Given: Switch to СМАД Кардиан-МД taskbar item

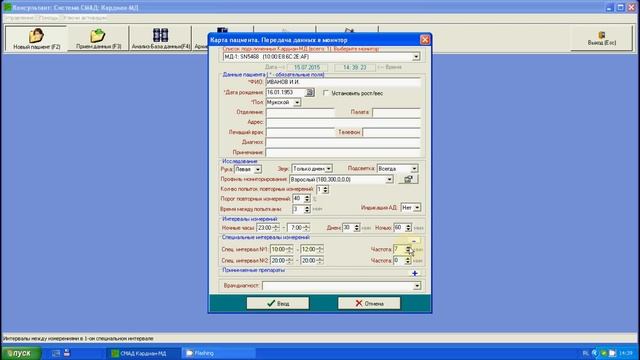Looking at the screenshot, I should (143, 353).
